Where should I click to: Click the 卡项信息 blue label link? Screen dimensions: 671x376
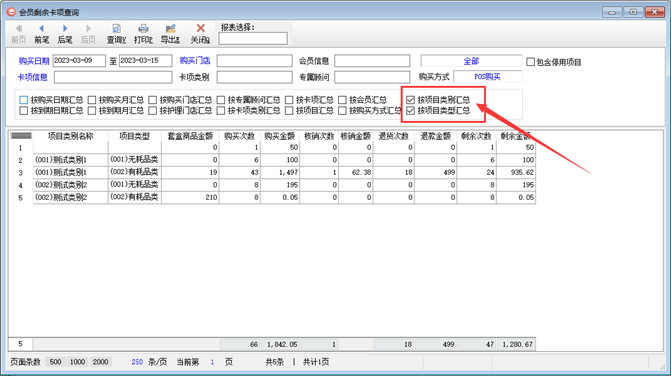[33, 77]
